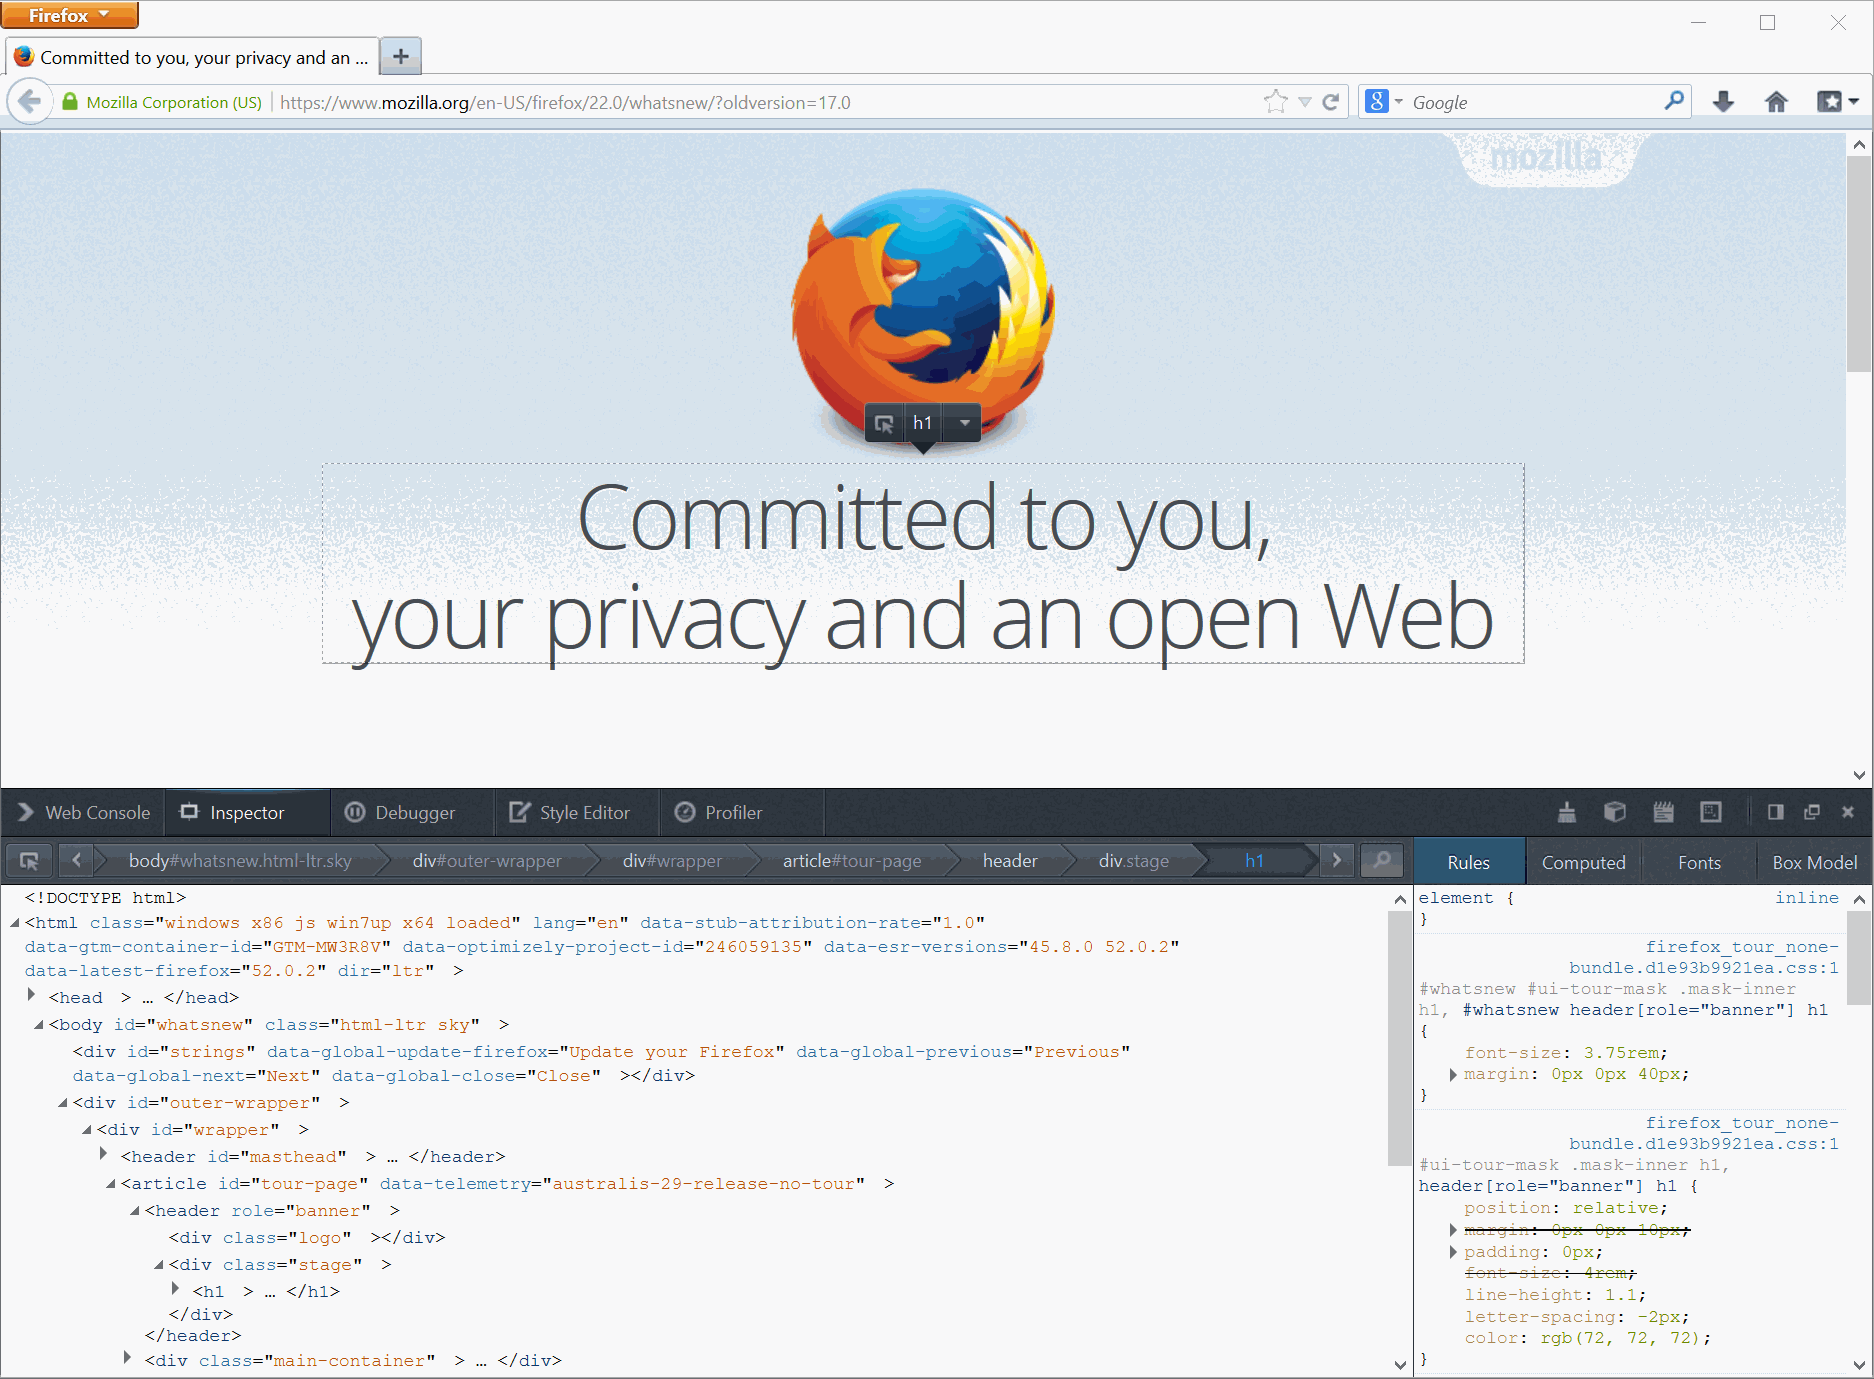Show the Box Model sidebar tab
This screenshot has height=1379, width=1874.
1815,862
